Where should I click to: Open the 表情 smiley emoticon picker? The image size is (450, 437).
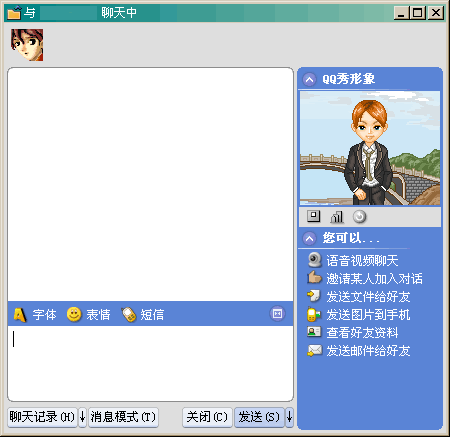(74, 314)
